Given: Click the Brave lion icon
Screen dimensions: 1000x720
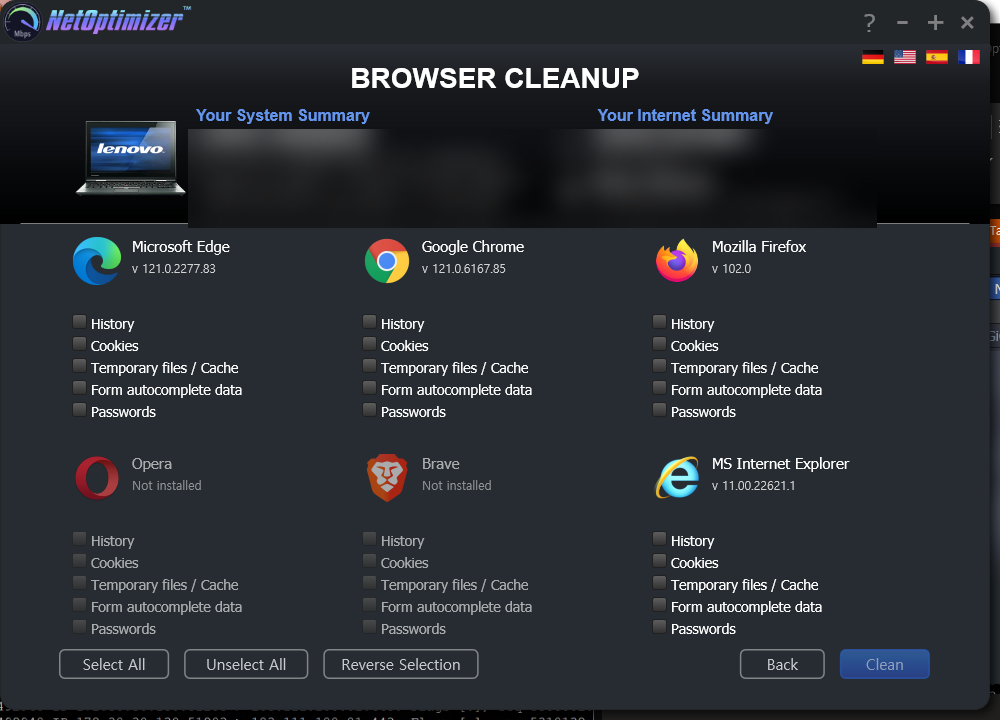Looking at the screenshot, I should pos(386,478).
